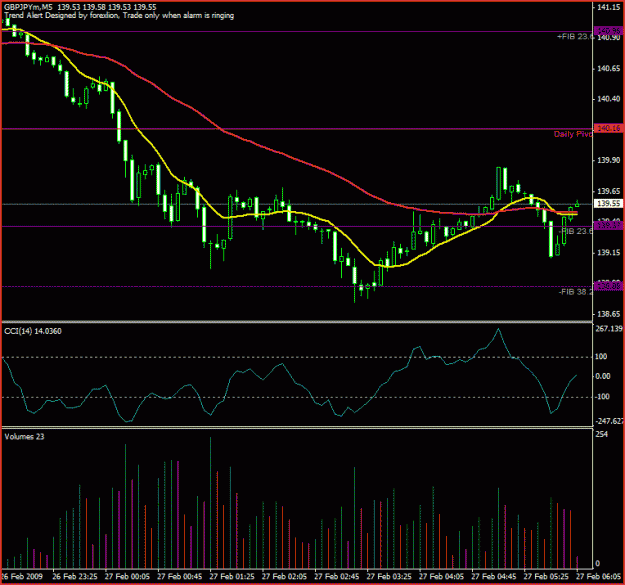
Task: Click the CCI scale value 0.00
Action: pyautogui.click(x=603, y=376)
